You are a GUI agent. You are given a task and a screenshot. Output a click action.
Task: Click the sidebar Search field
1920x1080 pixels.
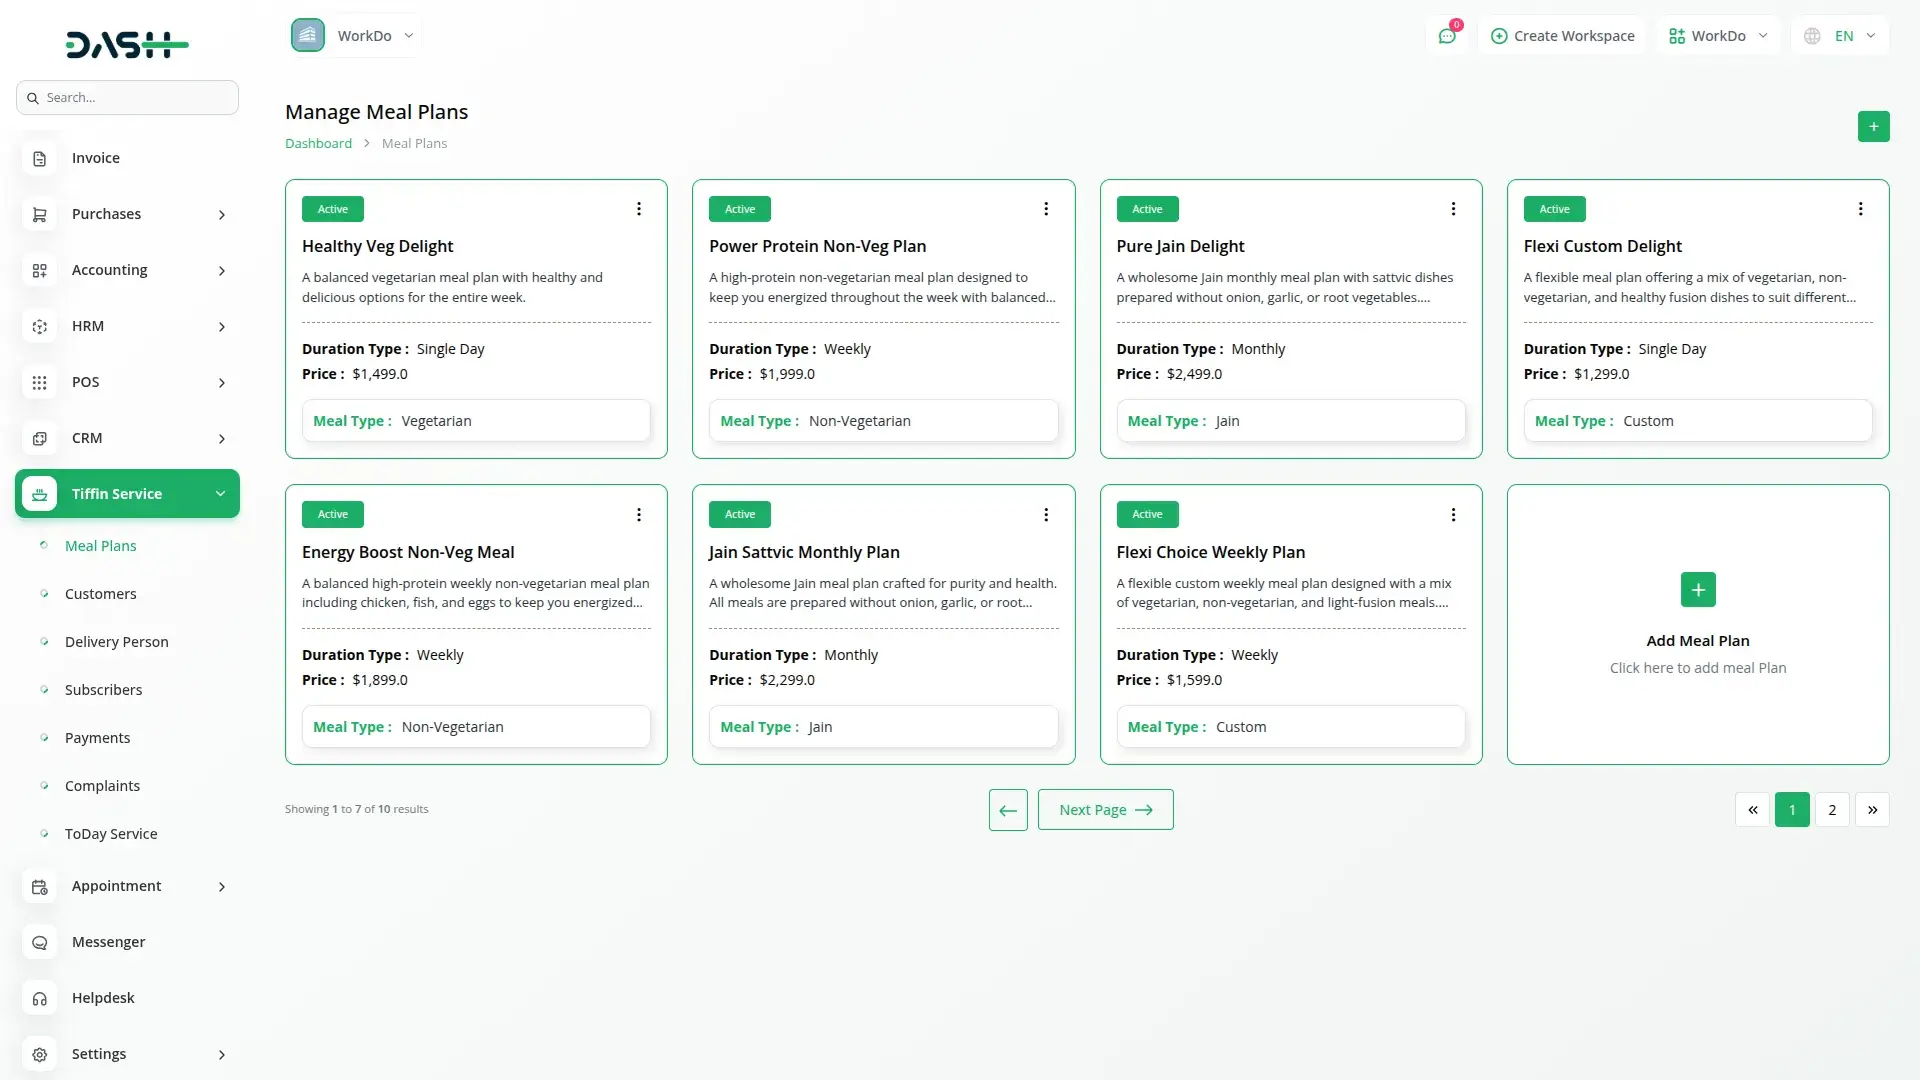127,98
